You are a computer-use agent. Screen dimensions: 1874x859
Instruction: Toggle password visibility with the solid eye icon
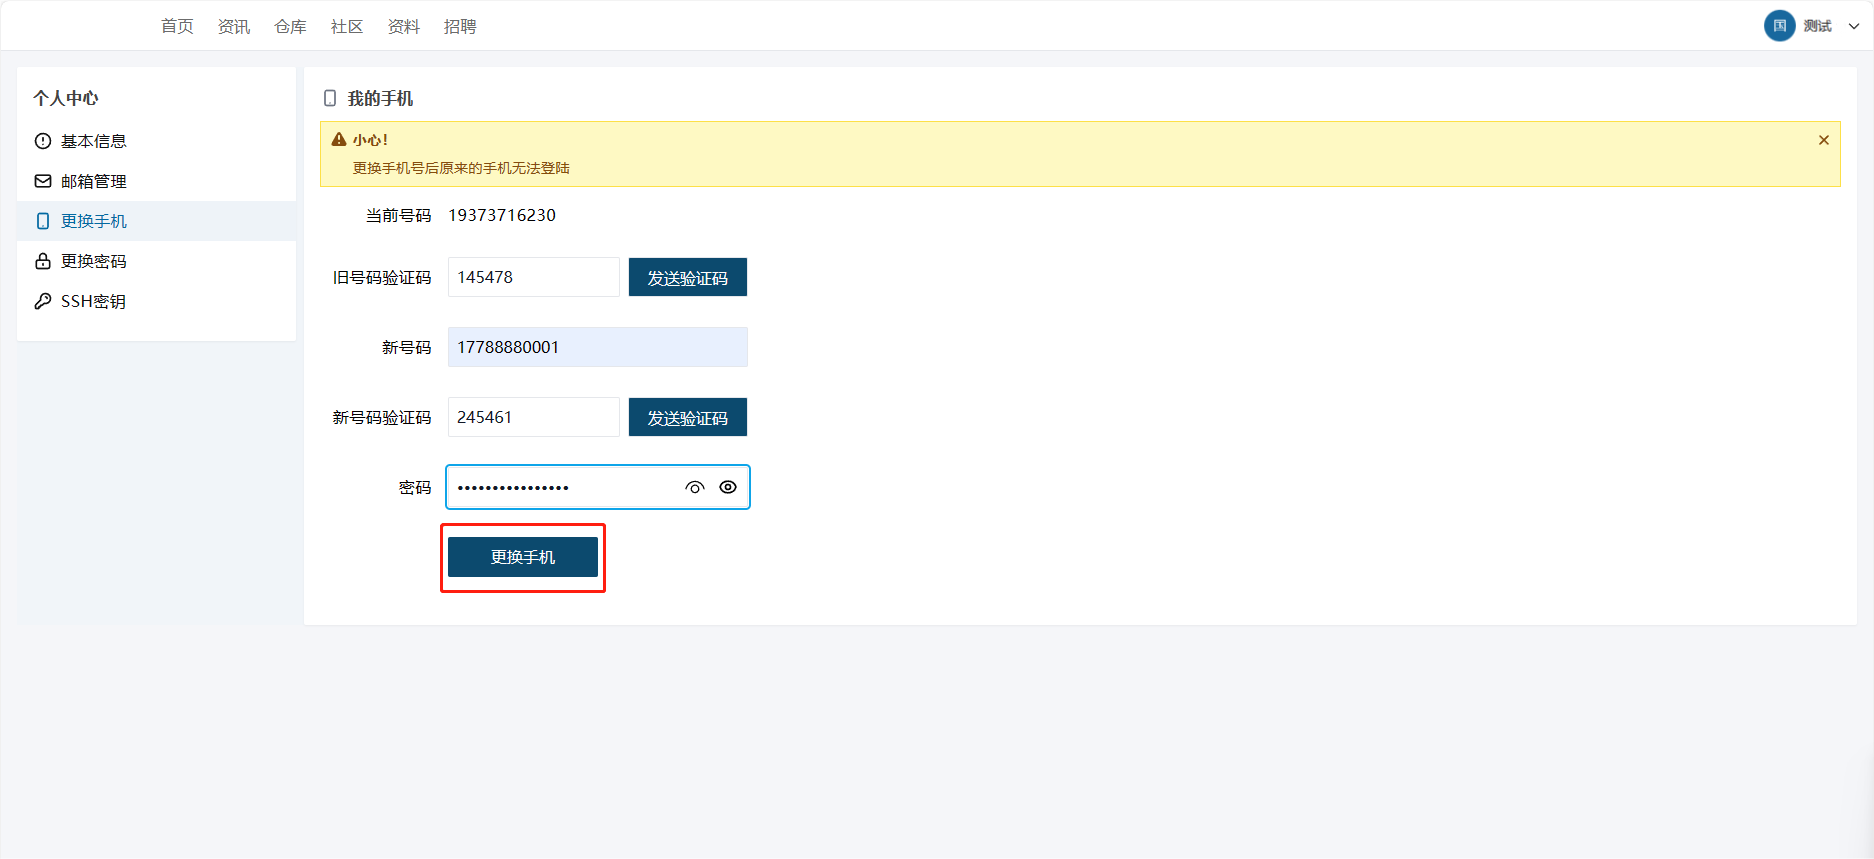click(x=728, y=487)
